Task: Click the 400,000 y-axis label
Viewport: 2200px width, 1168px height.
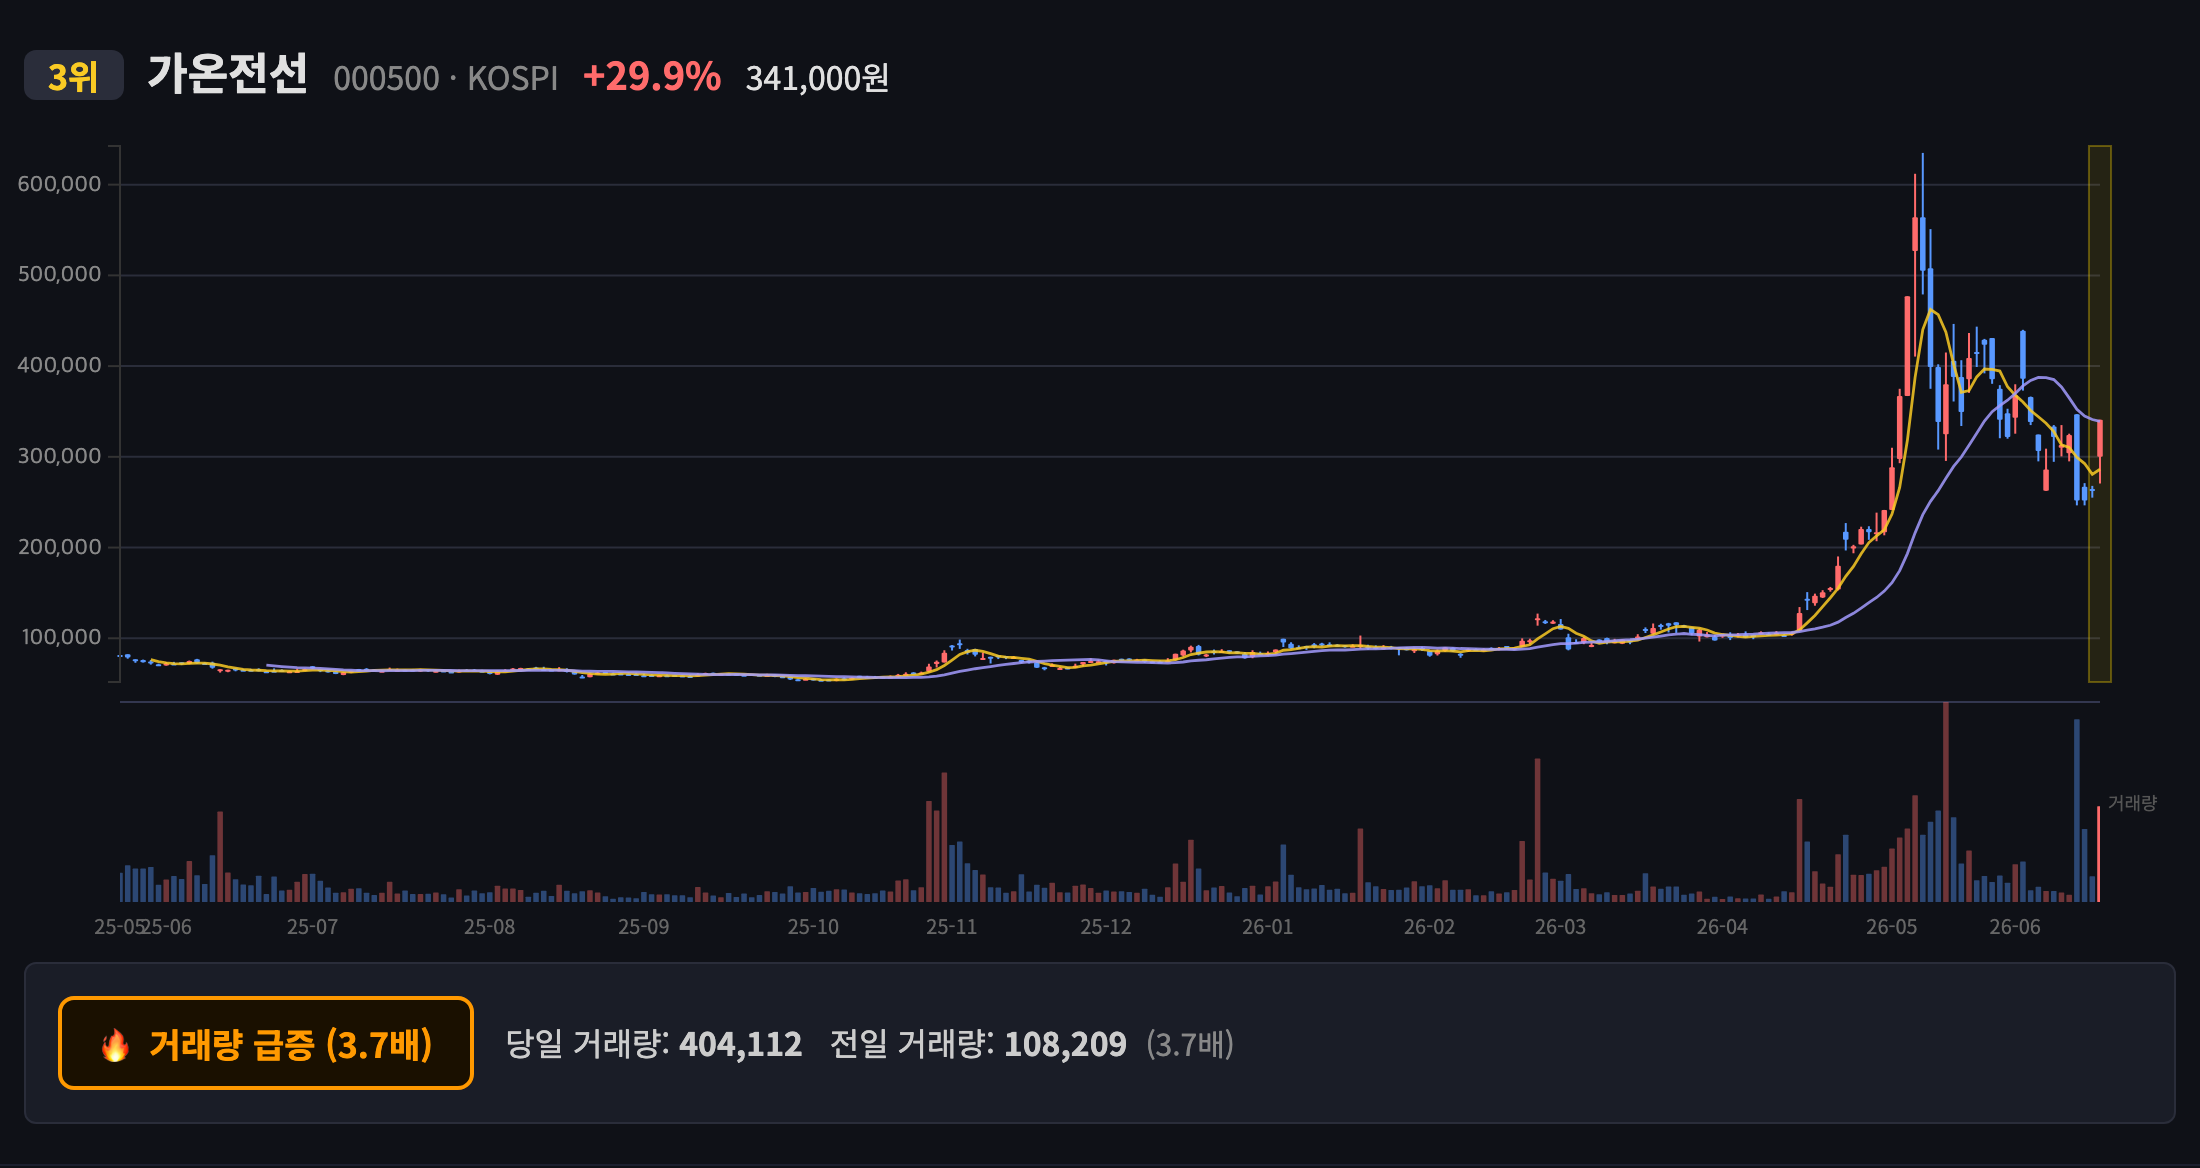Action: tap(60, 365)
